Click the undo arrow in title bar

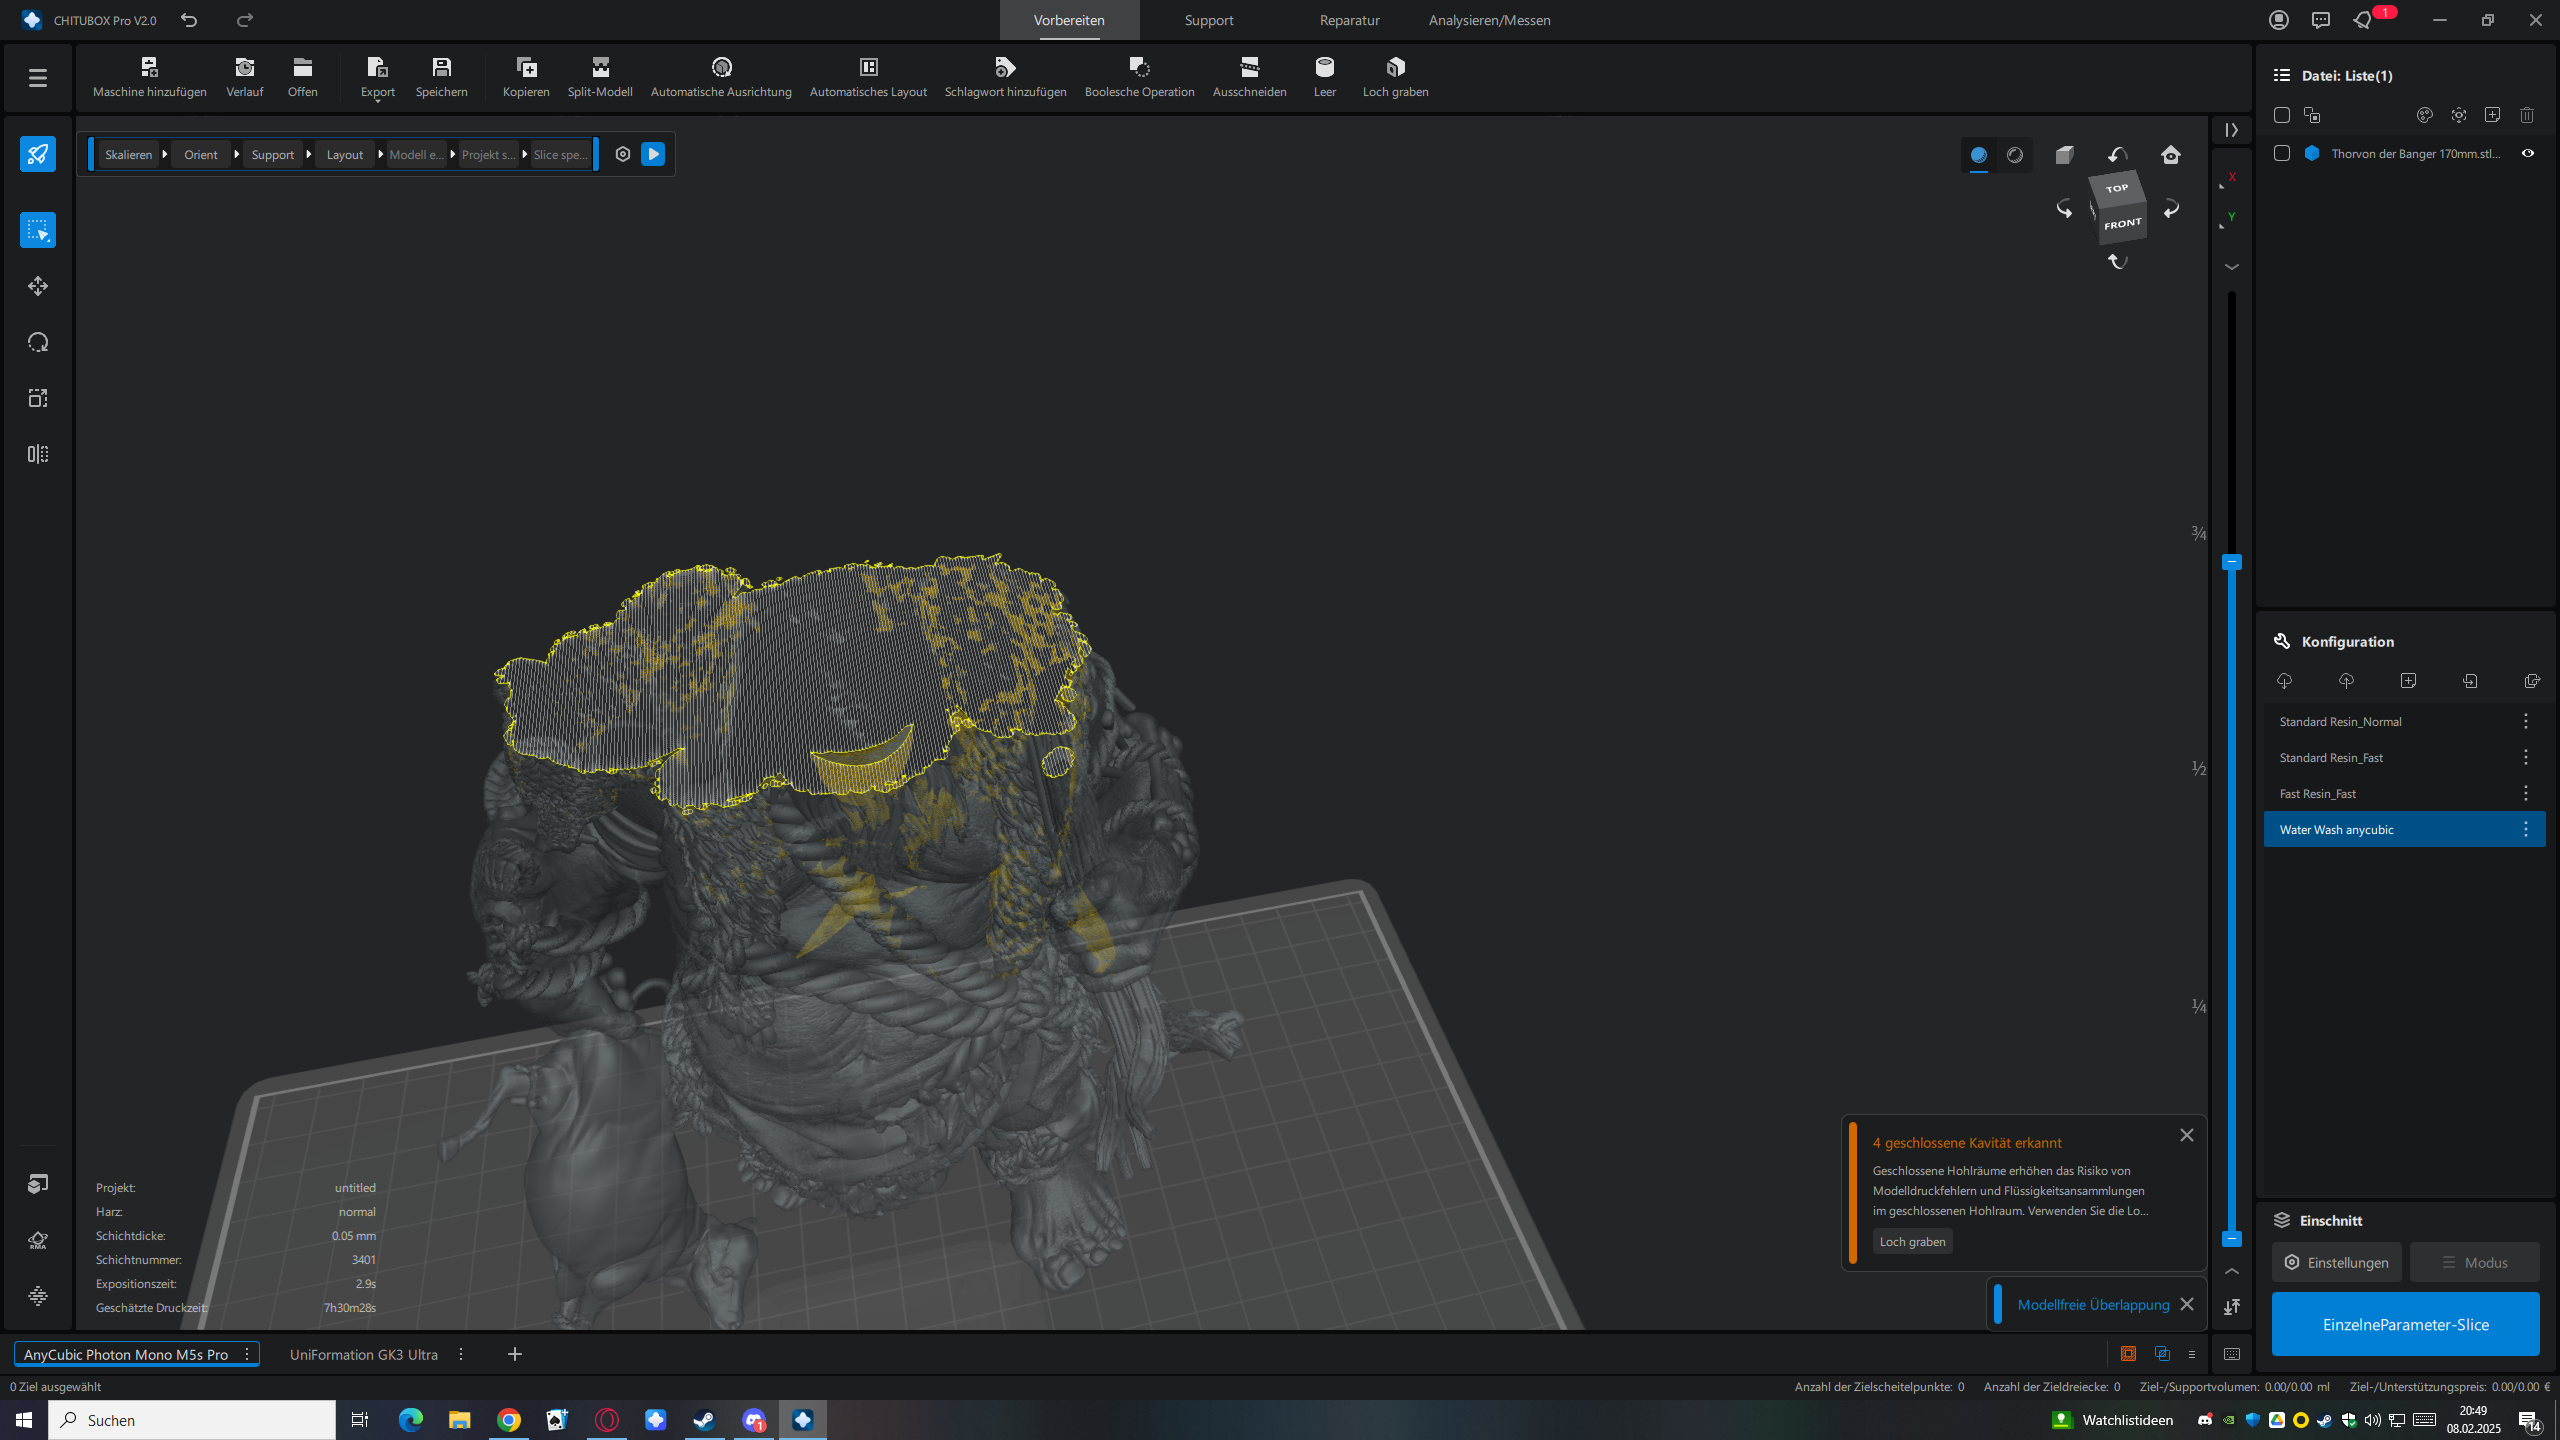(189, 20)
